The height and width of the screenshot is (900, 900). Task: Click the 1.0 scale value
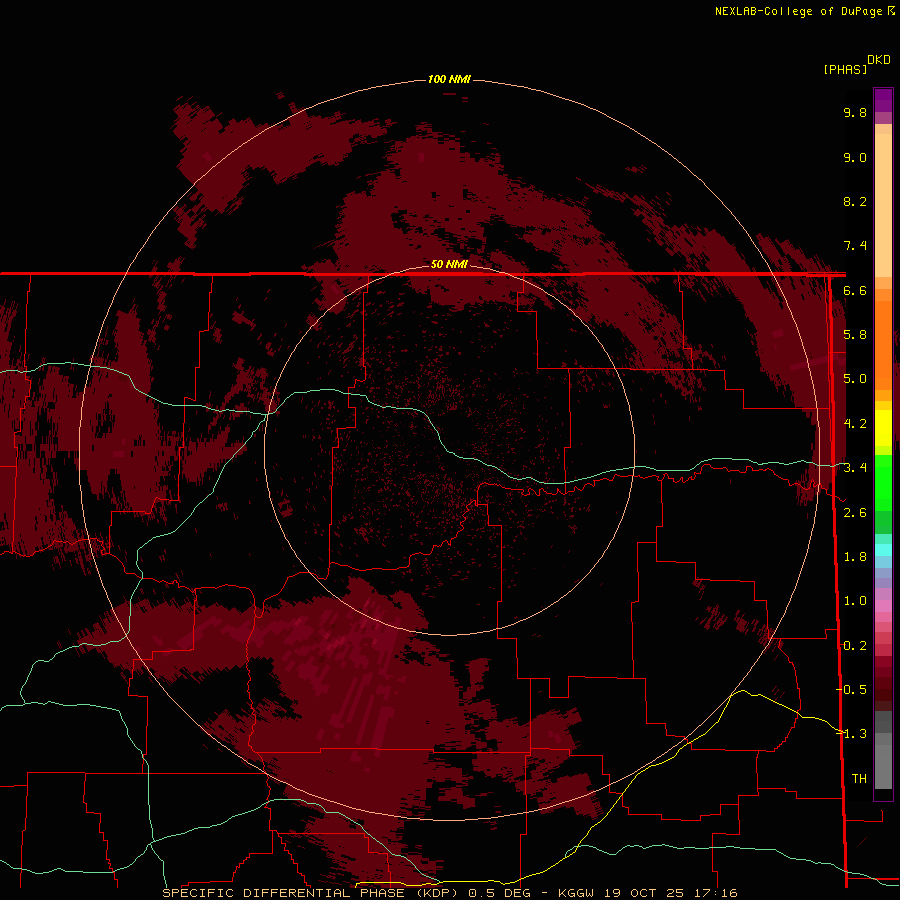click(x=855, y=601)
